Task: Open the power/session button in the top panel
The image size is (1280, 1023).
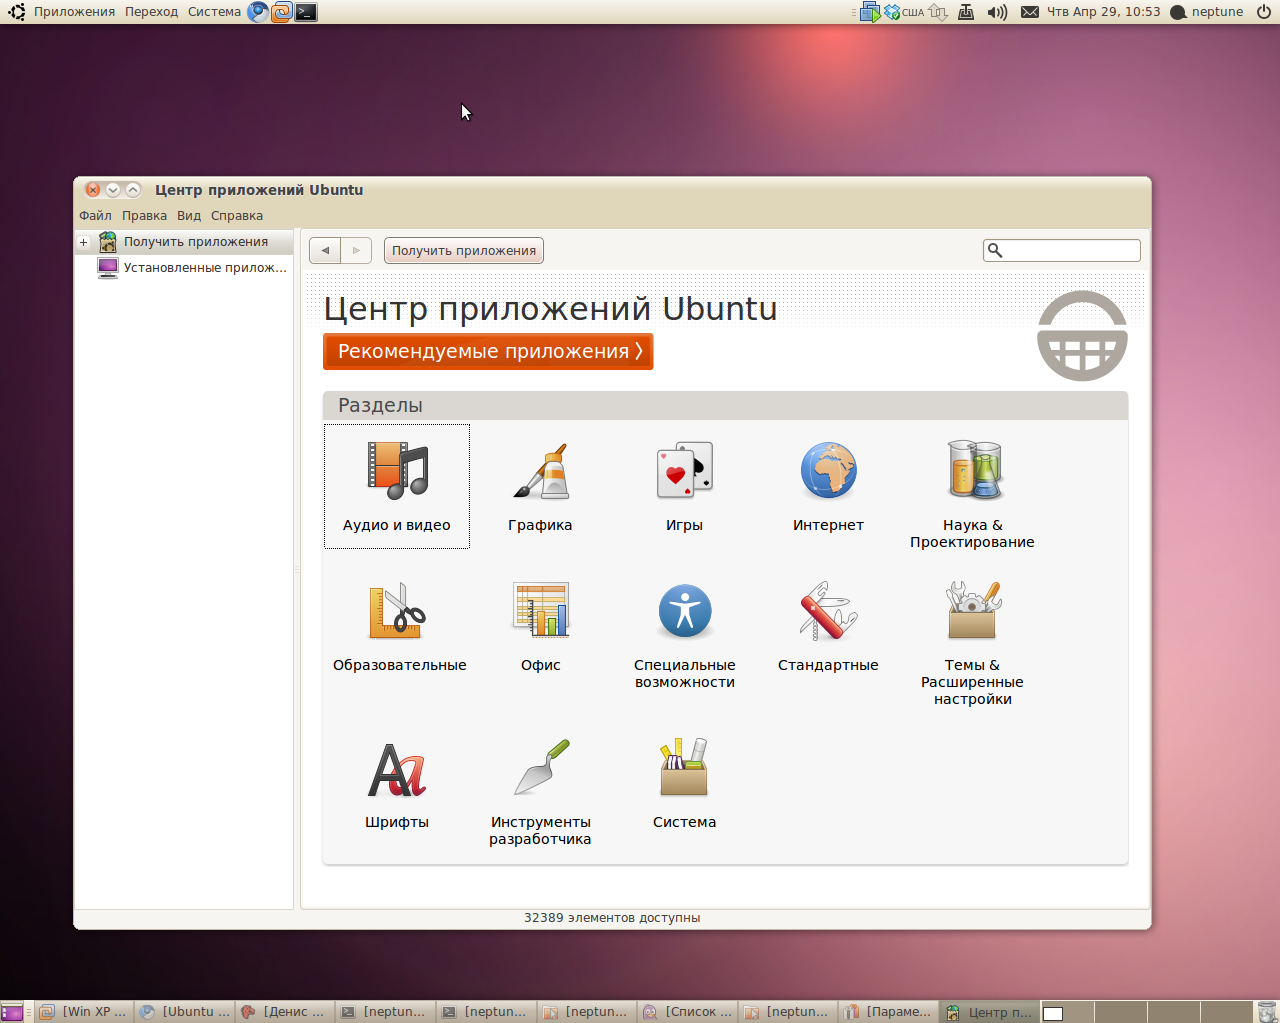Action: point(1264,12)
